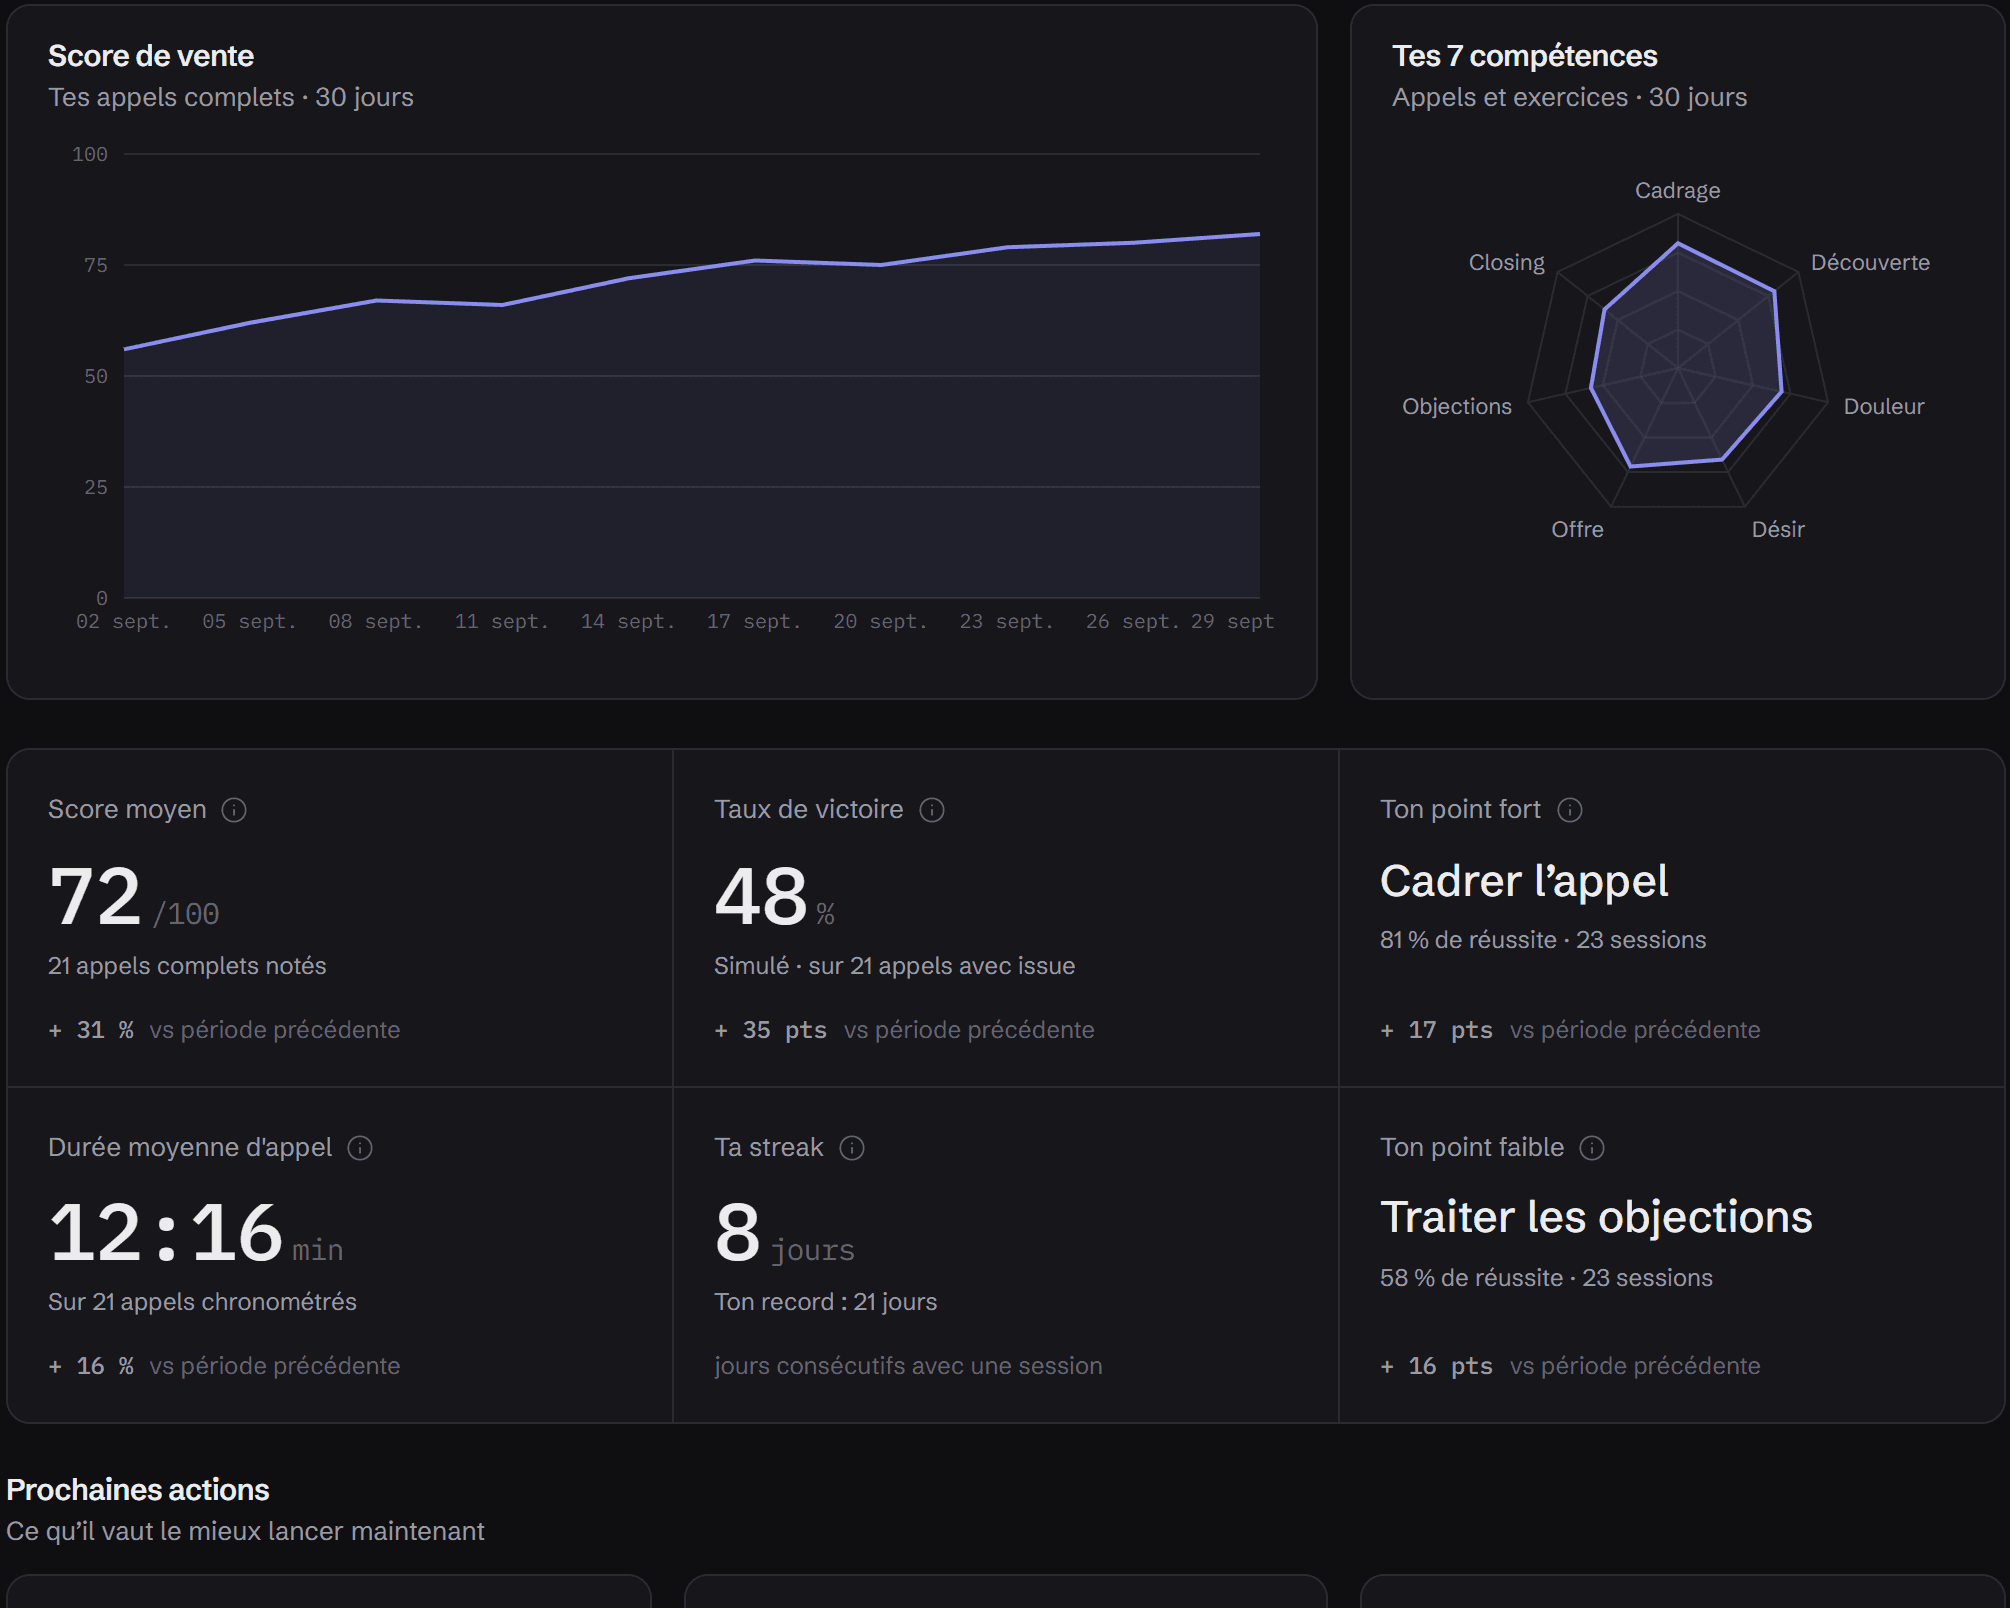
Task: Click '58 % de réussite · 23 sessions'
Action: pyautogui.click(x=1546, y=1278)
